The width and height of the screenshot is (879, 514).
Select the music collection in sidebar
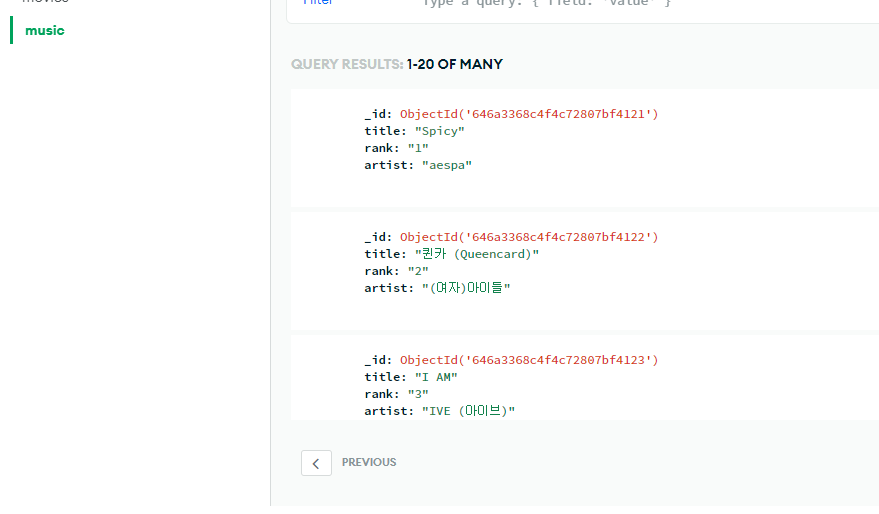45,30
